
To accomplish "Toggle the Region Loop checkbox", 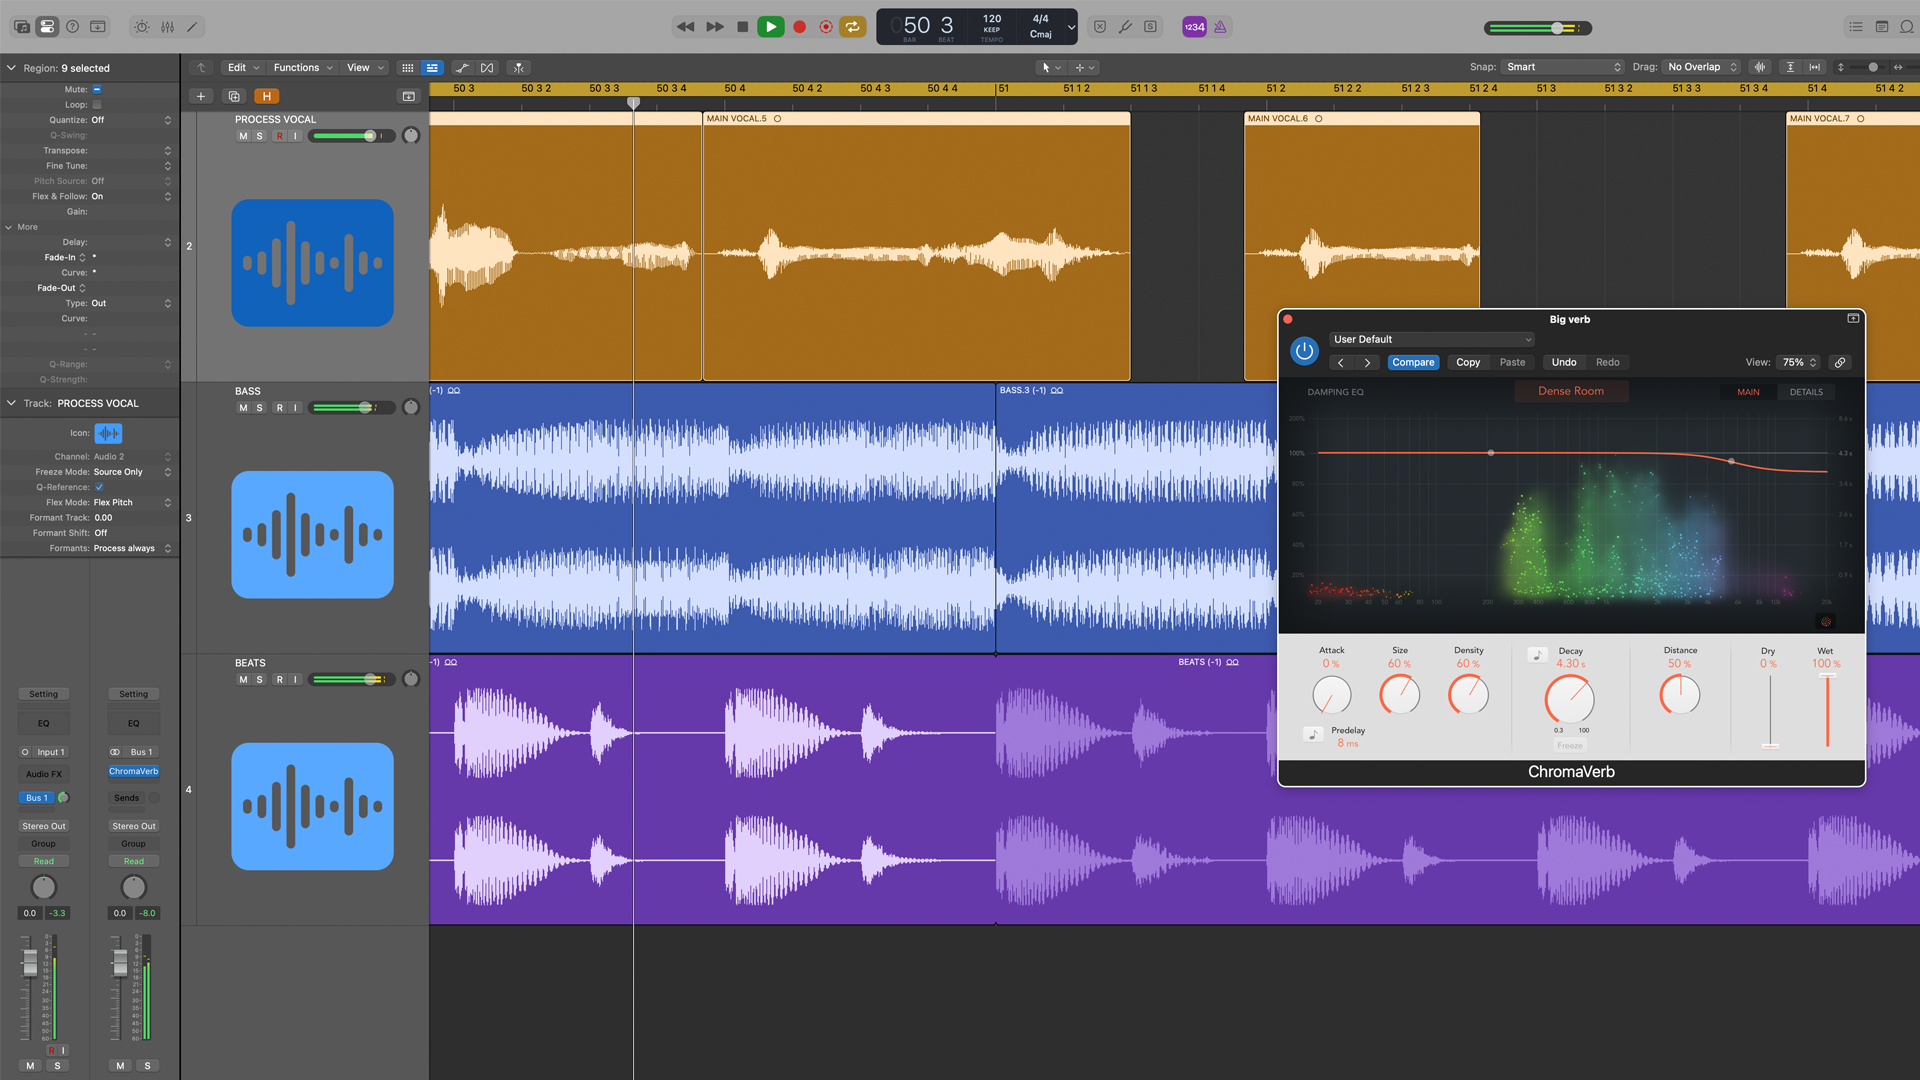I will (x=97, y=104).
